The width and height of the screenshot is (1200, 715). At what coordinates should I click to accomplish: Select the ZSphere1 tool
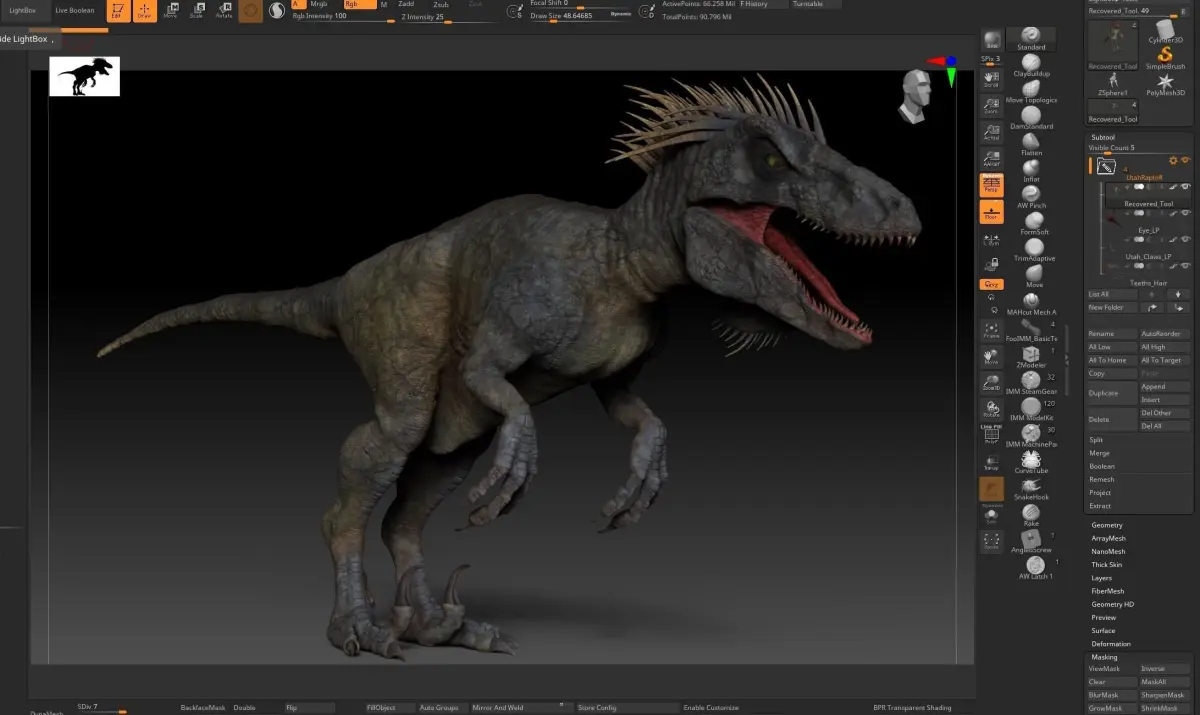coord(1113,85)
